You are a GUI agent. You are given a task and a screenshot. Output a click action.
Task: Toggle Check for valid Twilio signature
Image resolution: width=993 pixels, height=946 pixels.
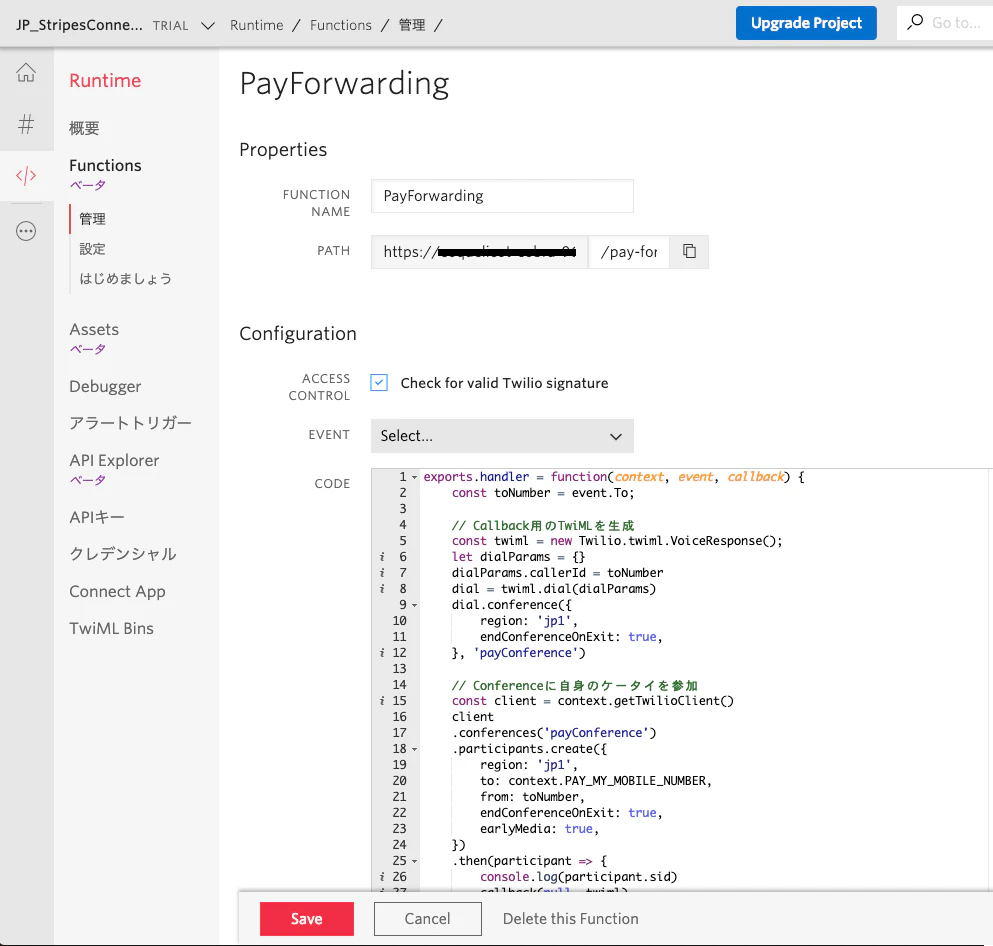point(379,382)
